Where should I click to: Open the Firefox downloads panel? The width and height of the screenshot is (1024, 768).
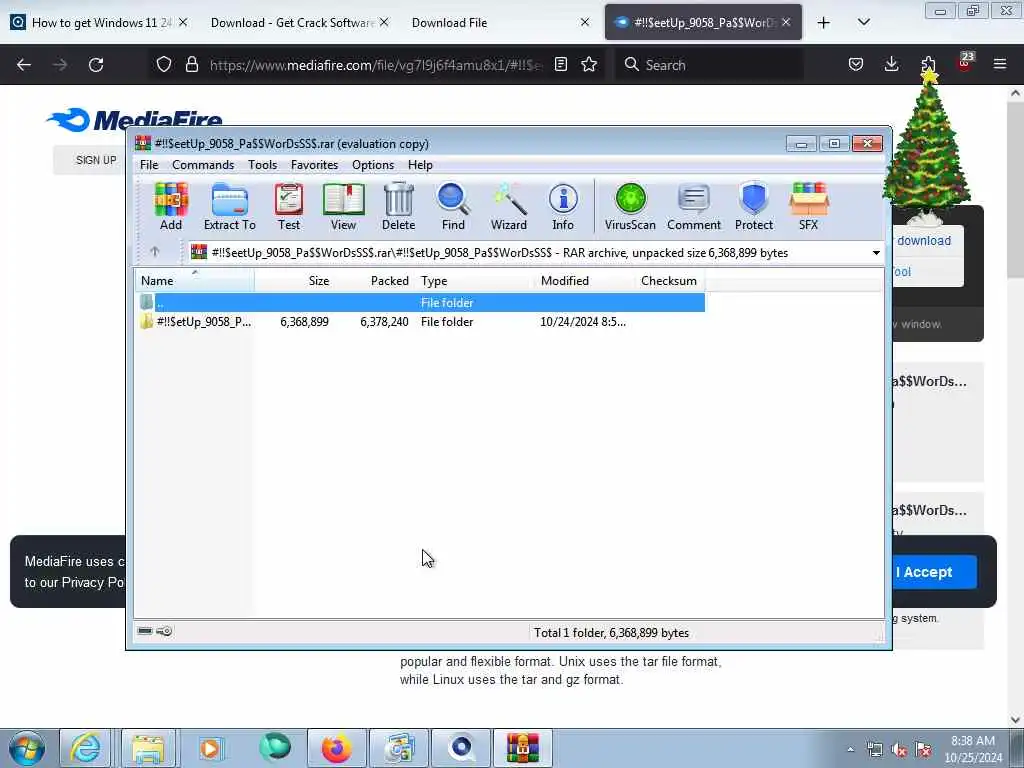tap(891, 64)
